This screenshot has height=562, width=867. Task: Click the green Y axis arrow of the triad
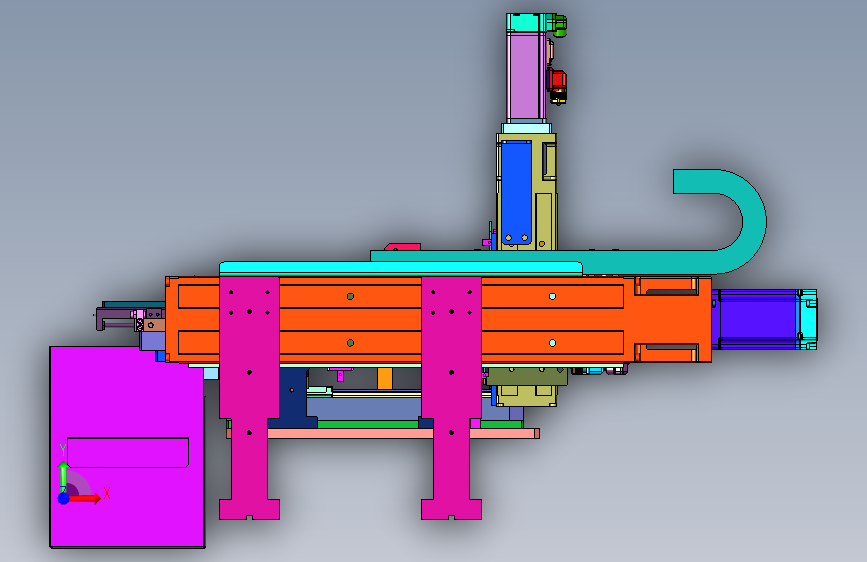64,475
